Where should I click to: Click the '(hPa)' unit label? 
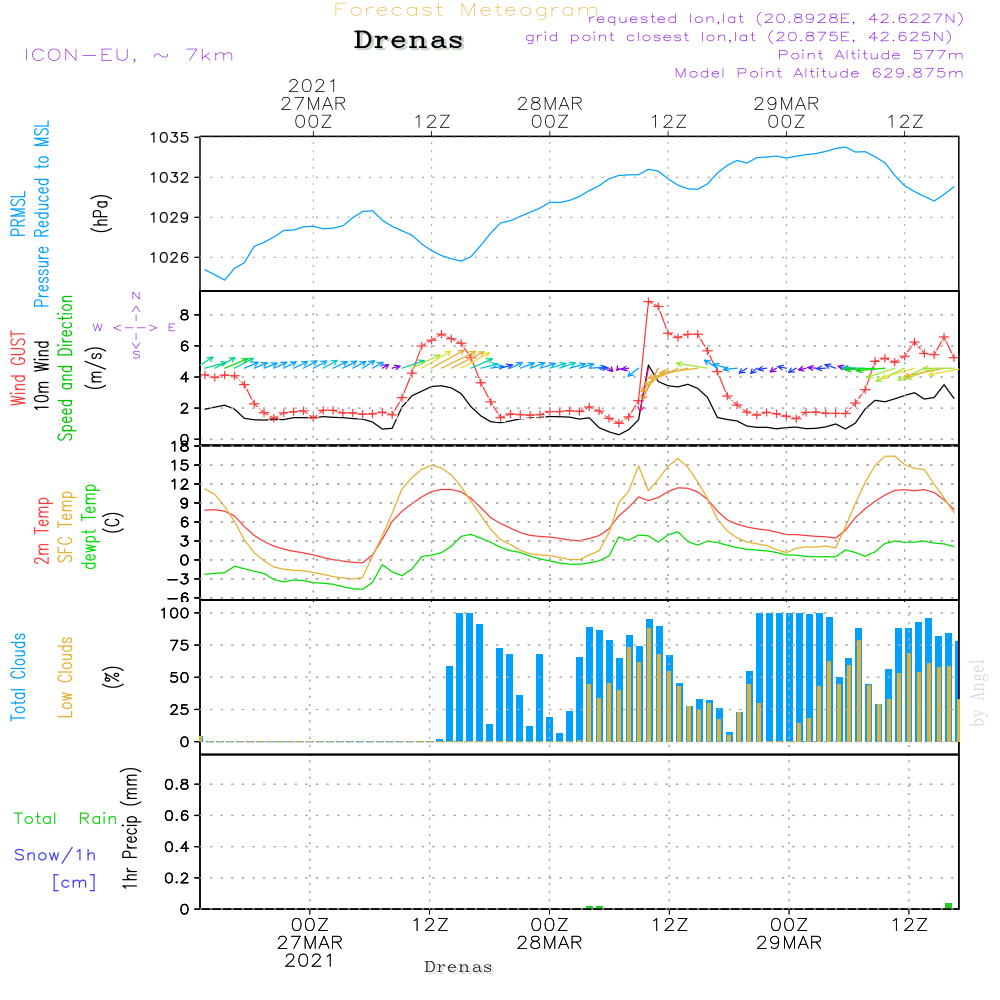[101, 213]
